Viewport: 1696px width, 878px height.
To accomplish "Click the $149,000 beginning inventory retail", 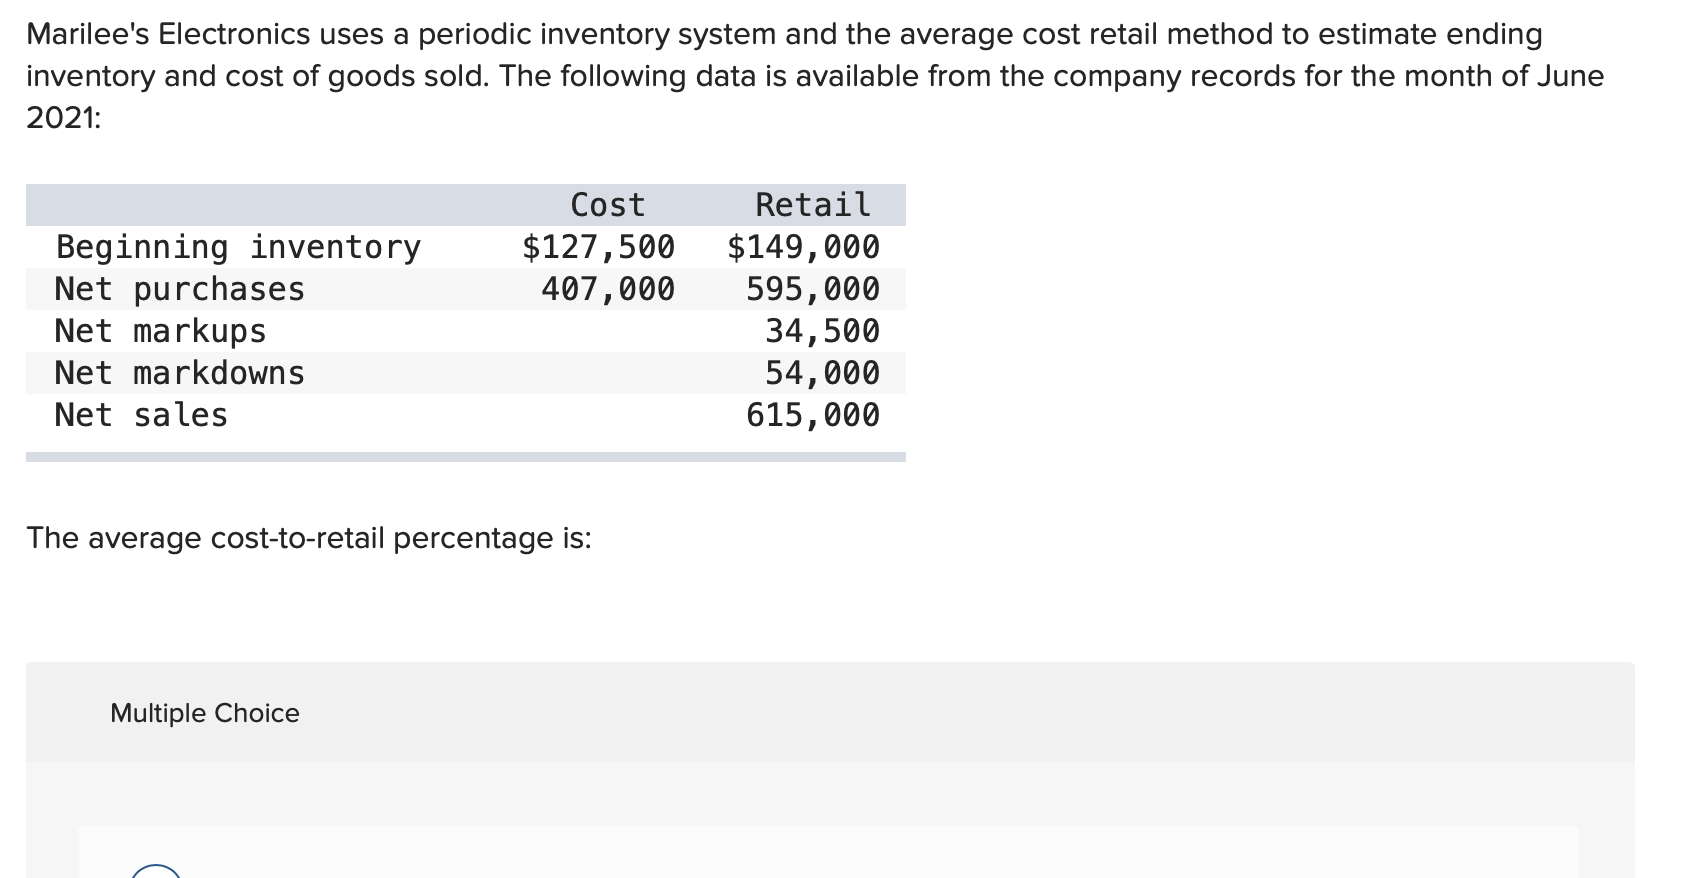I will coord(803,247).
